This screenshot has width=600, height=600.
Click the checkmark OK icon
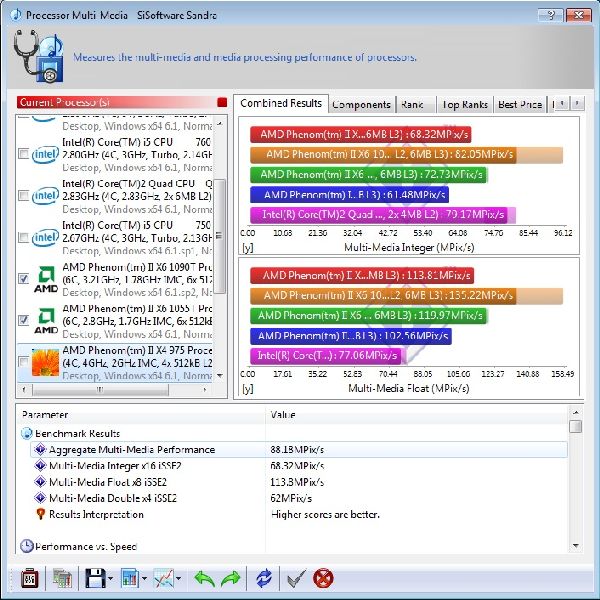(295, 578)
